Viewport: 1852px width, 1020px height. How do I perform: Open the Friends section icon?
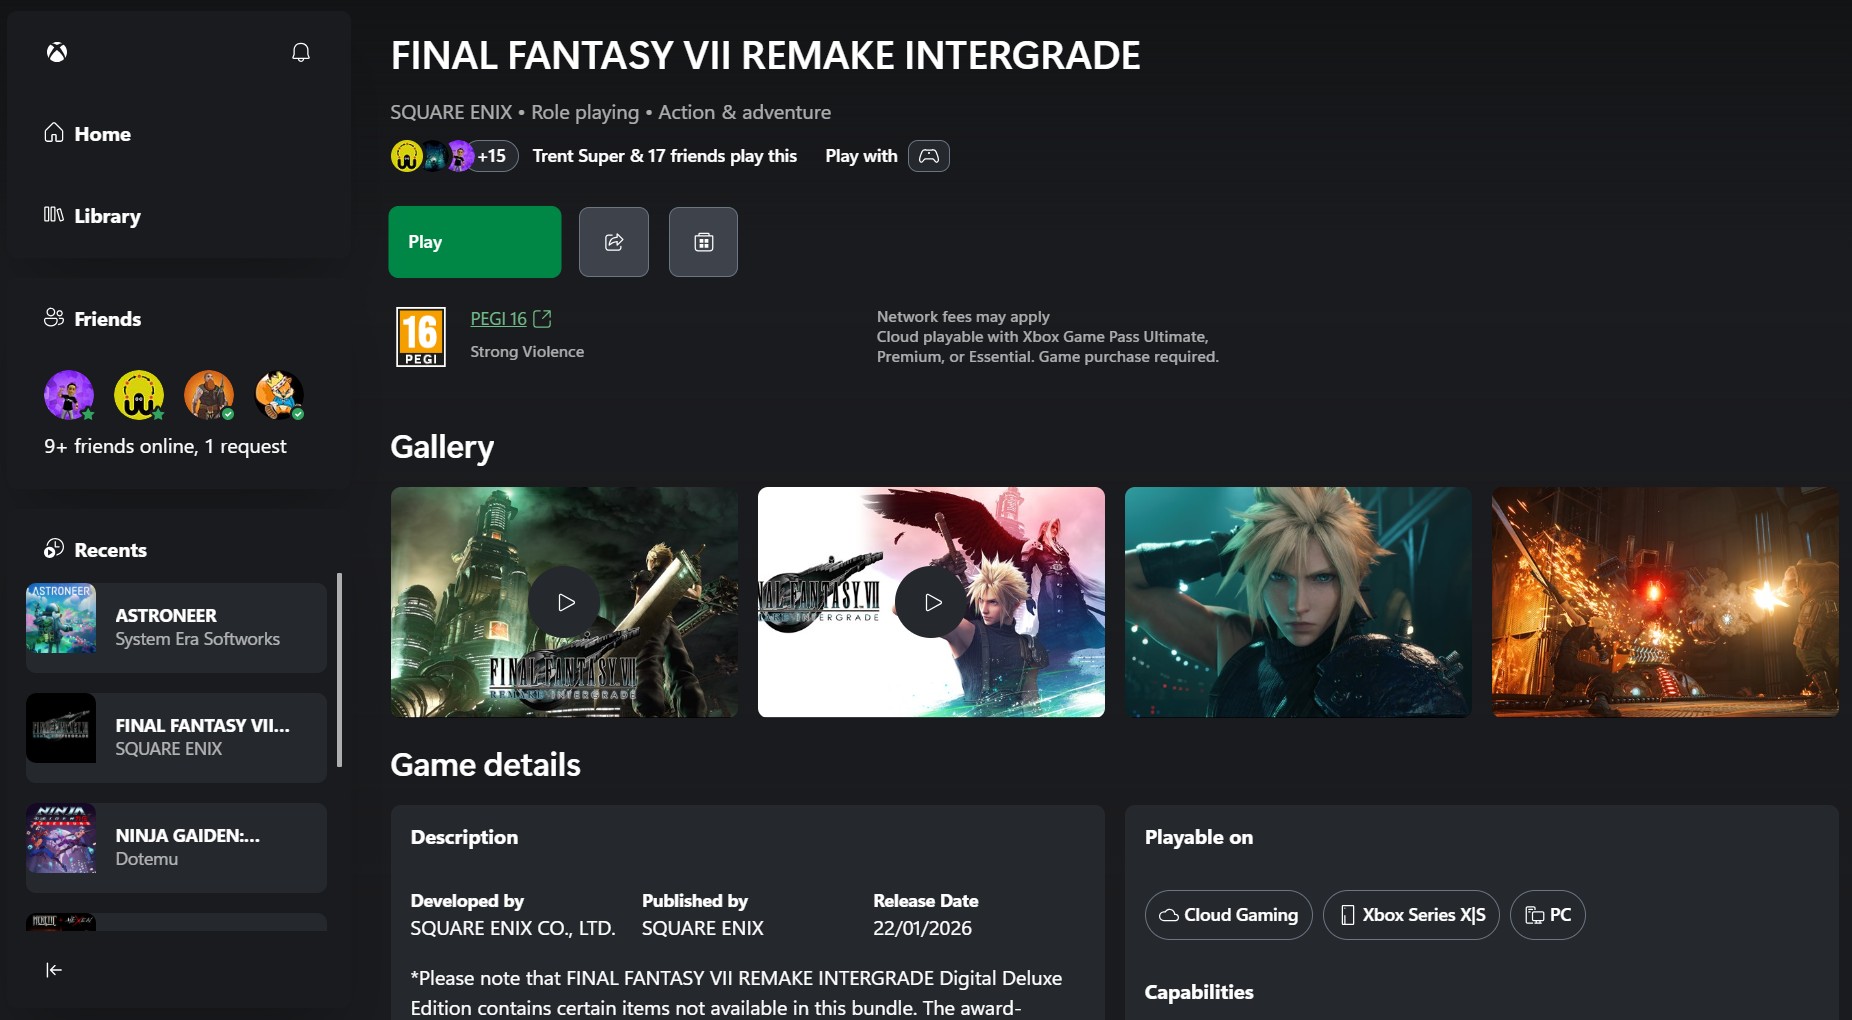(53, 318)
